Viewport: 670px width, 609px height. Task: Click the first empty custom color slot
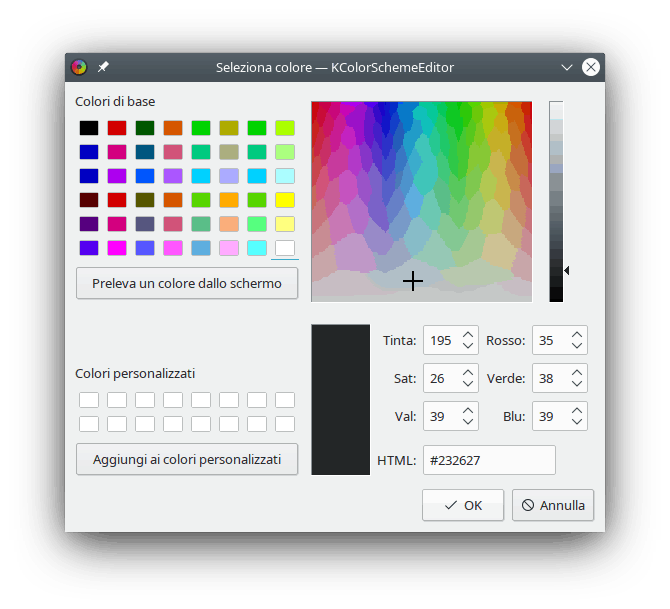89,400
